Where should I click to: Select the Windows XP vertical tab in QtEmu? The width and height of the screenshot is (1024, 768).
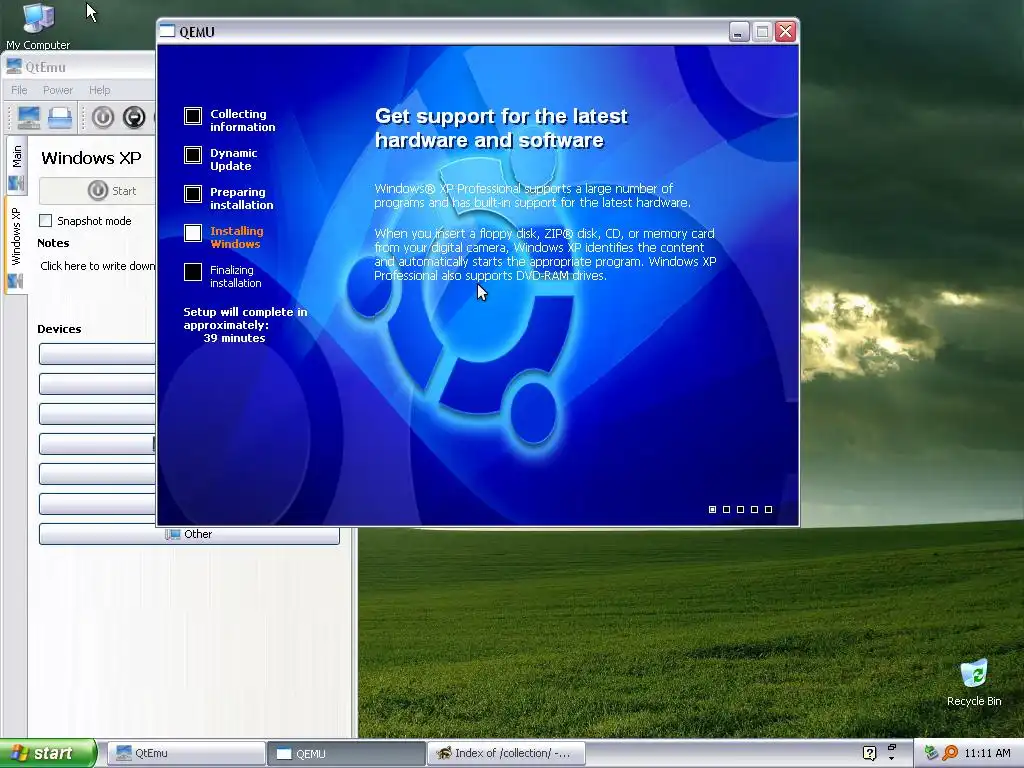pos(16,246)
